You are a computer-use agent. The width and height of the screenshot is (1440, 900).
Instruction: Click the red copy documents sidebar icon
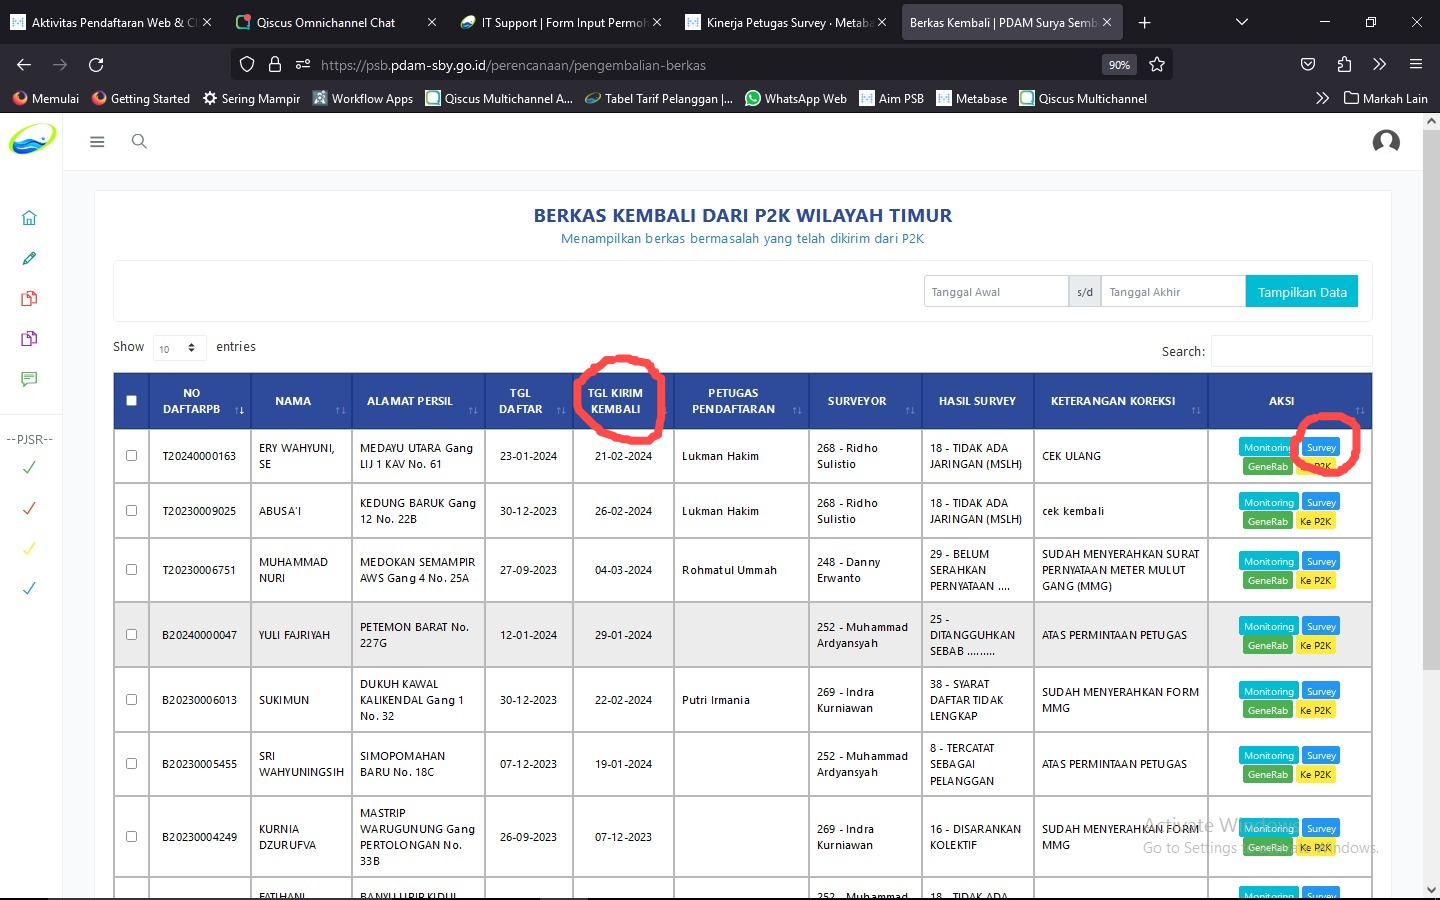pos(29,298)
